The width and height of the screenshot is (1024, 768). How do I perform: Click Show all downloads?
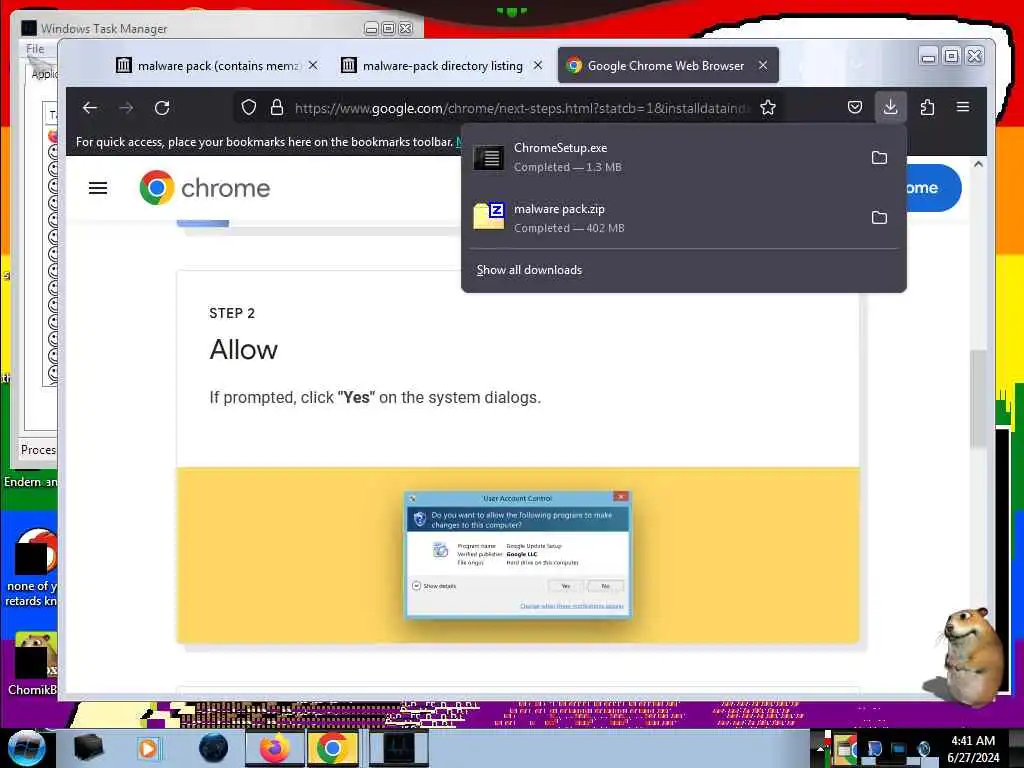(x=529, y=270)
